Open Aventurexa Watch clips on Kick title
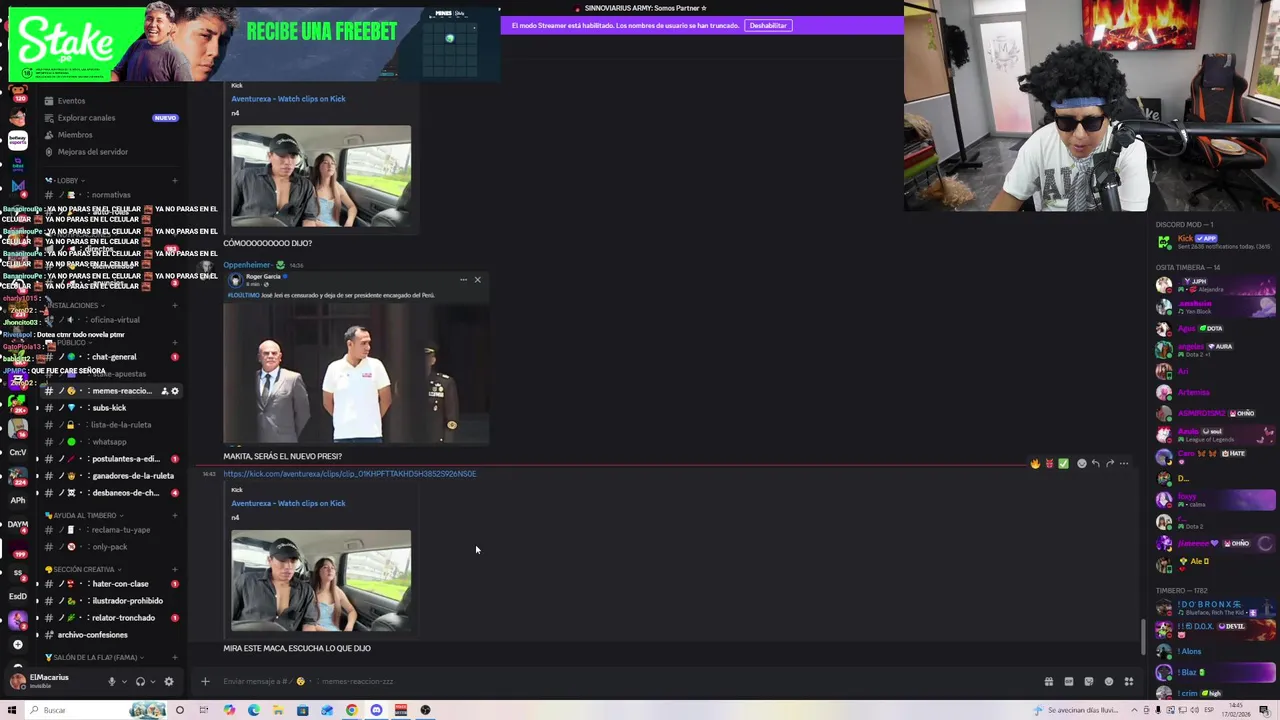The image size is (1280, 720). tap(288, 503)
